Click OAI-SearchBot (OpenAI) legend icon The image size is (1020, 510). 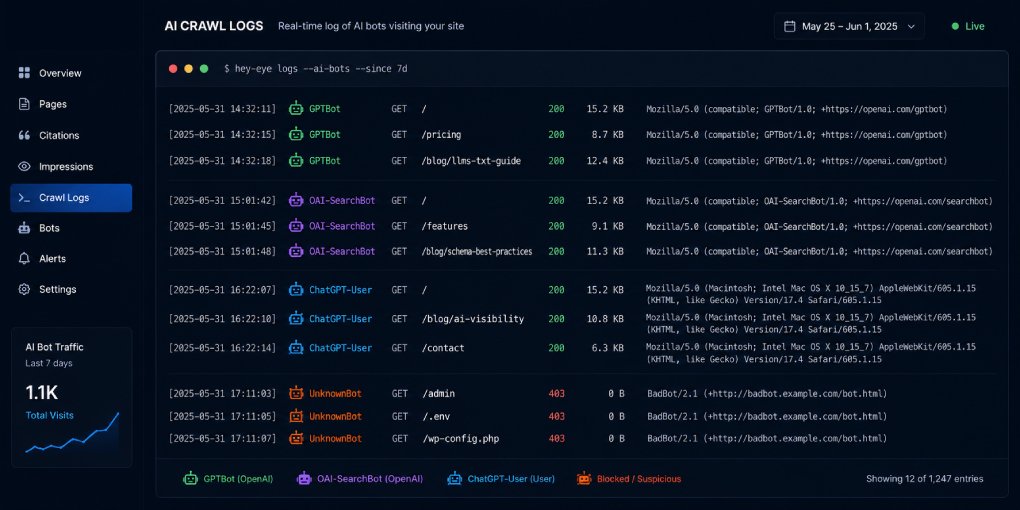pos(304,479)
